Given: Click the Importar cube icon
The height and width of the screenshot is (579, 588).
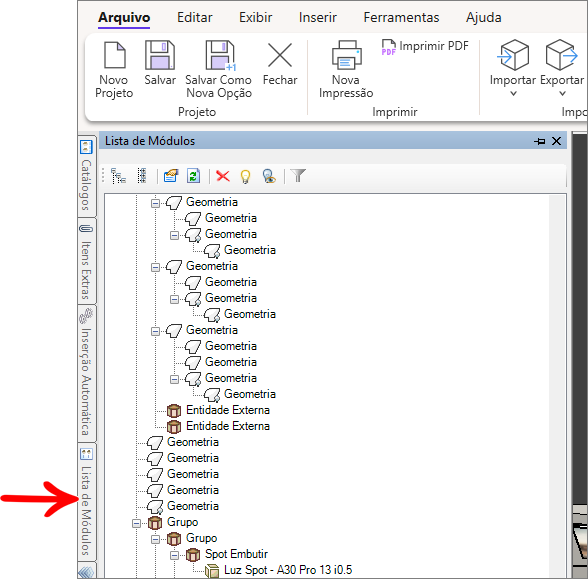Looking at the screenshot, I should (x=513, y=55).
